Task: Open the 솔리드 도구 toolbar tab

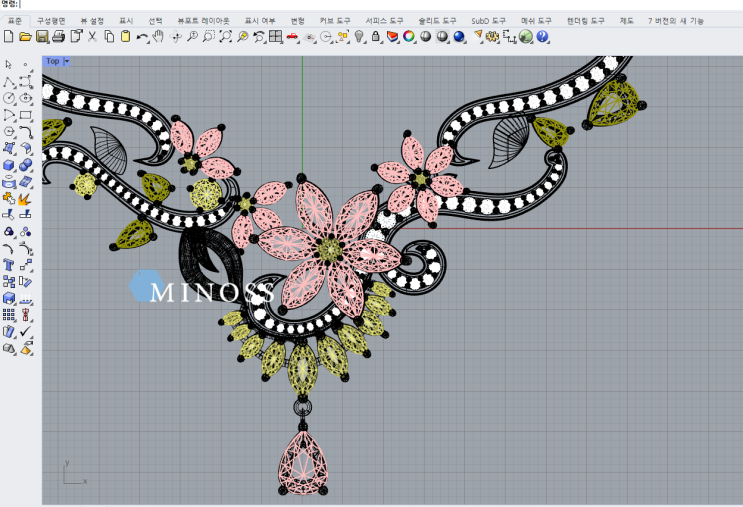Action: 437,20
